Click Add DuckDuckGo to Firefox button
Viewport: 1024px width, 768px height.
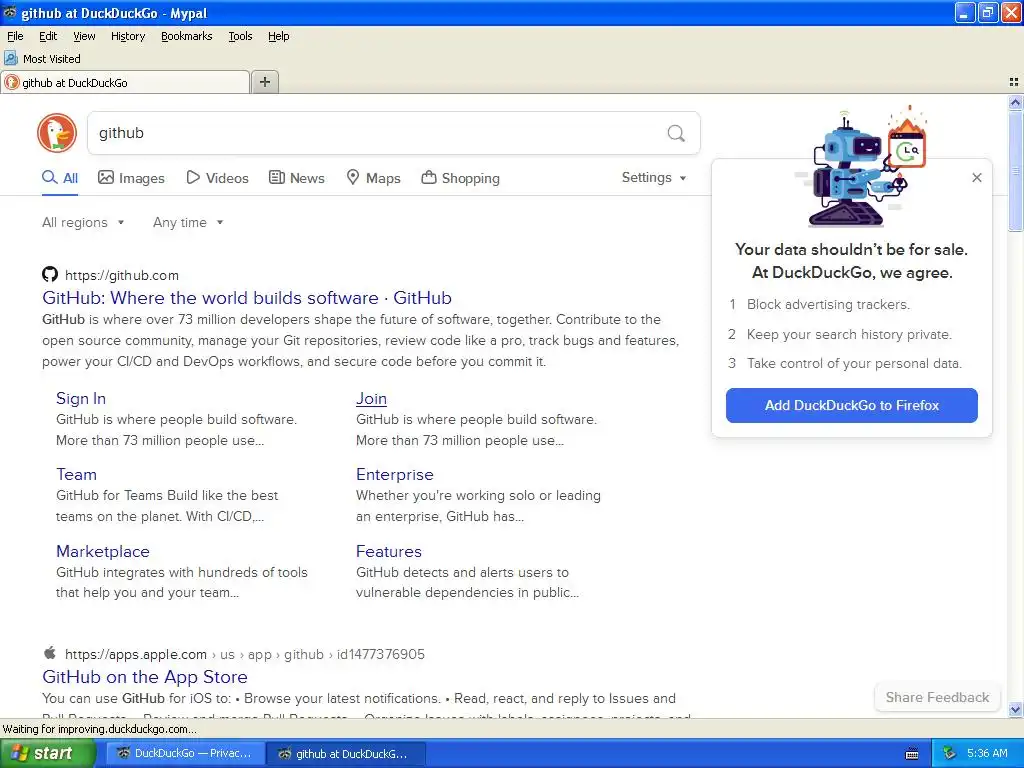click(x=852, y=406)
